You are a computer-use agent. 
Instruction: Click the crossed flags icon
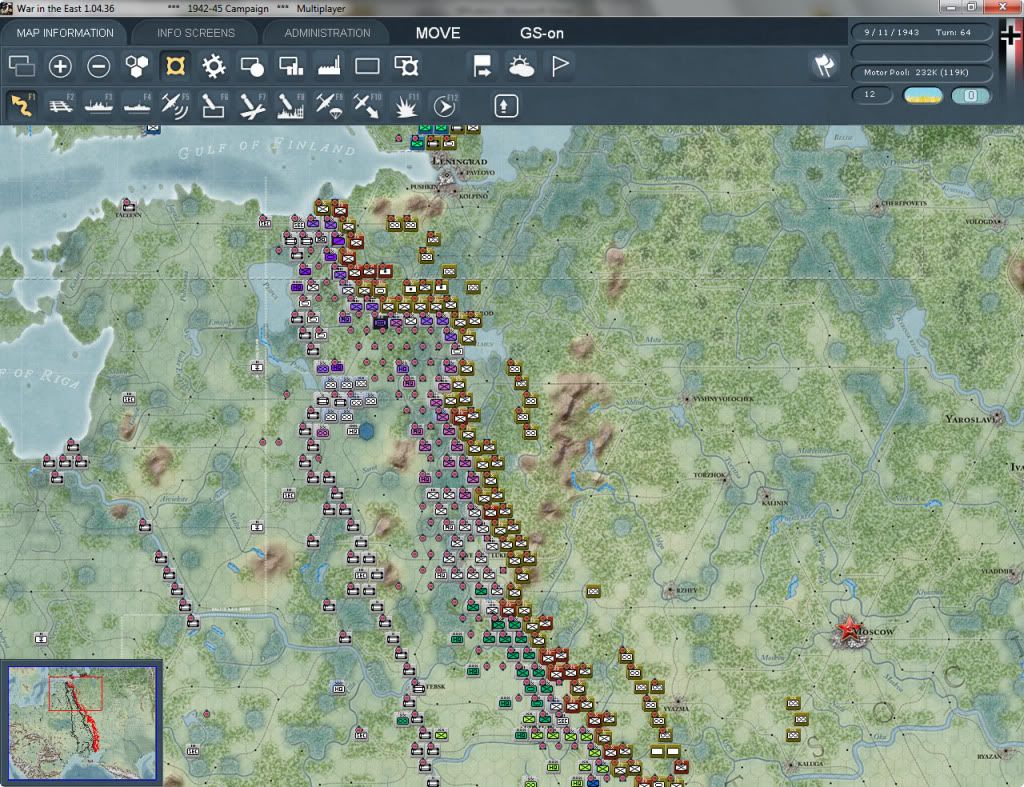coord(824,65)
